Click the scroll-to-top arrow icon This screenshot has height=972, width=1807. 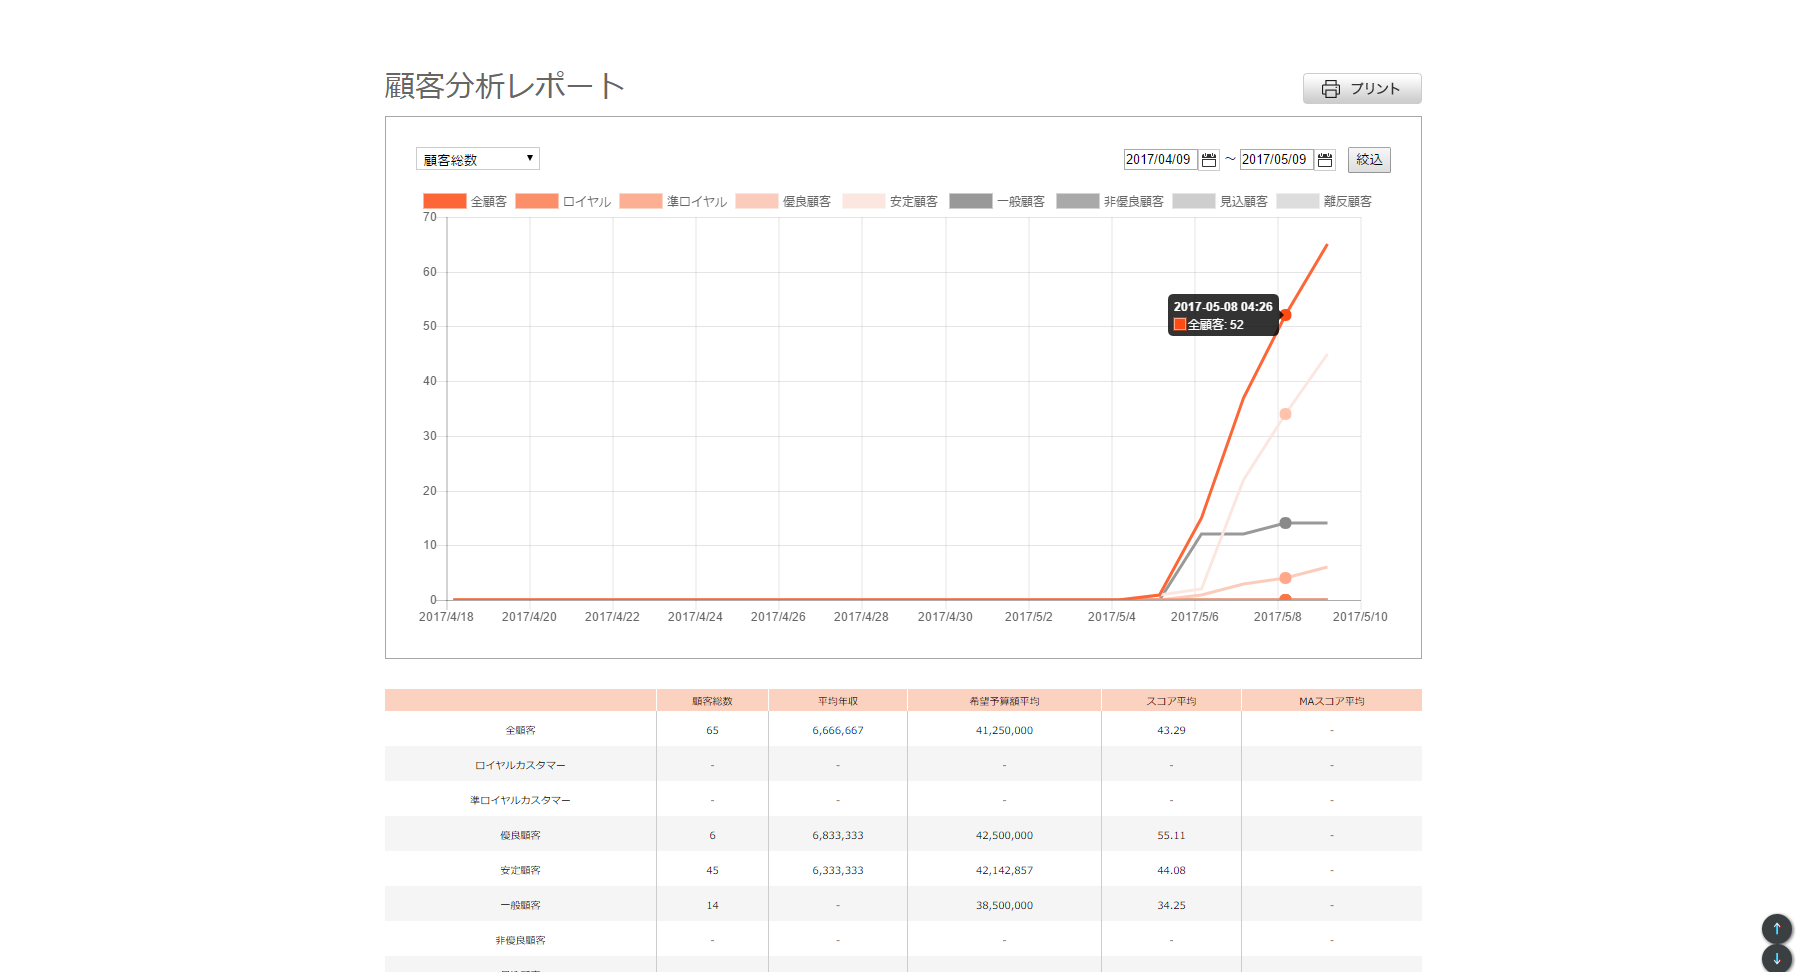click(1777, 929)
